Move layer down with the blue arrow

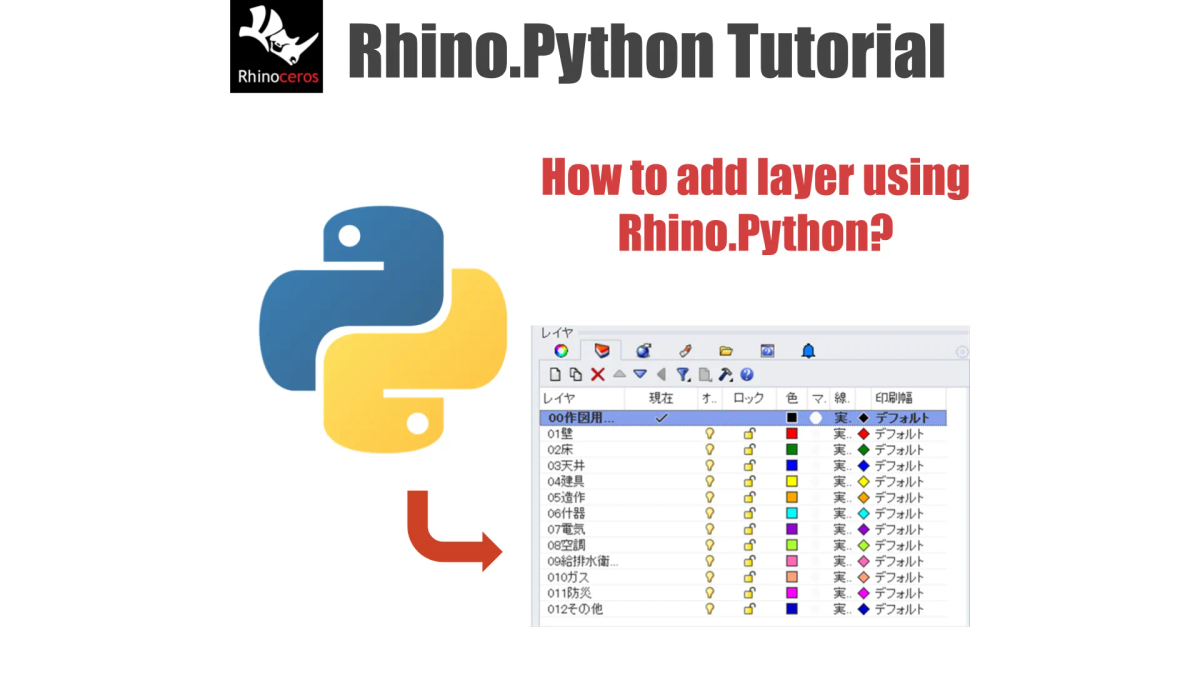(639, 375)
